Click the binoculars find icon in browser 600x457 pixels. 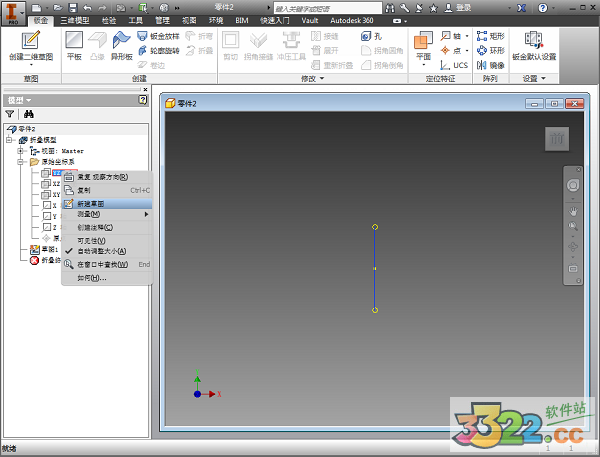pos(29,115)
